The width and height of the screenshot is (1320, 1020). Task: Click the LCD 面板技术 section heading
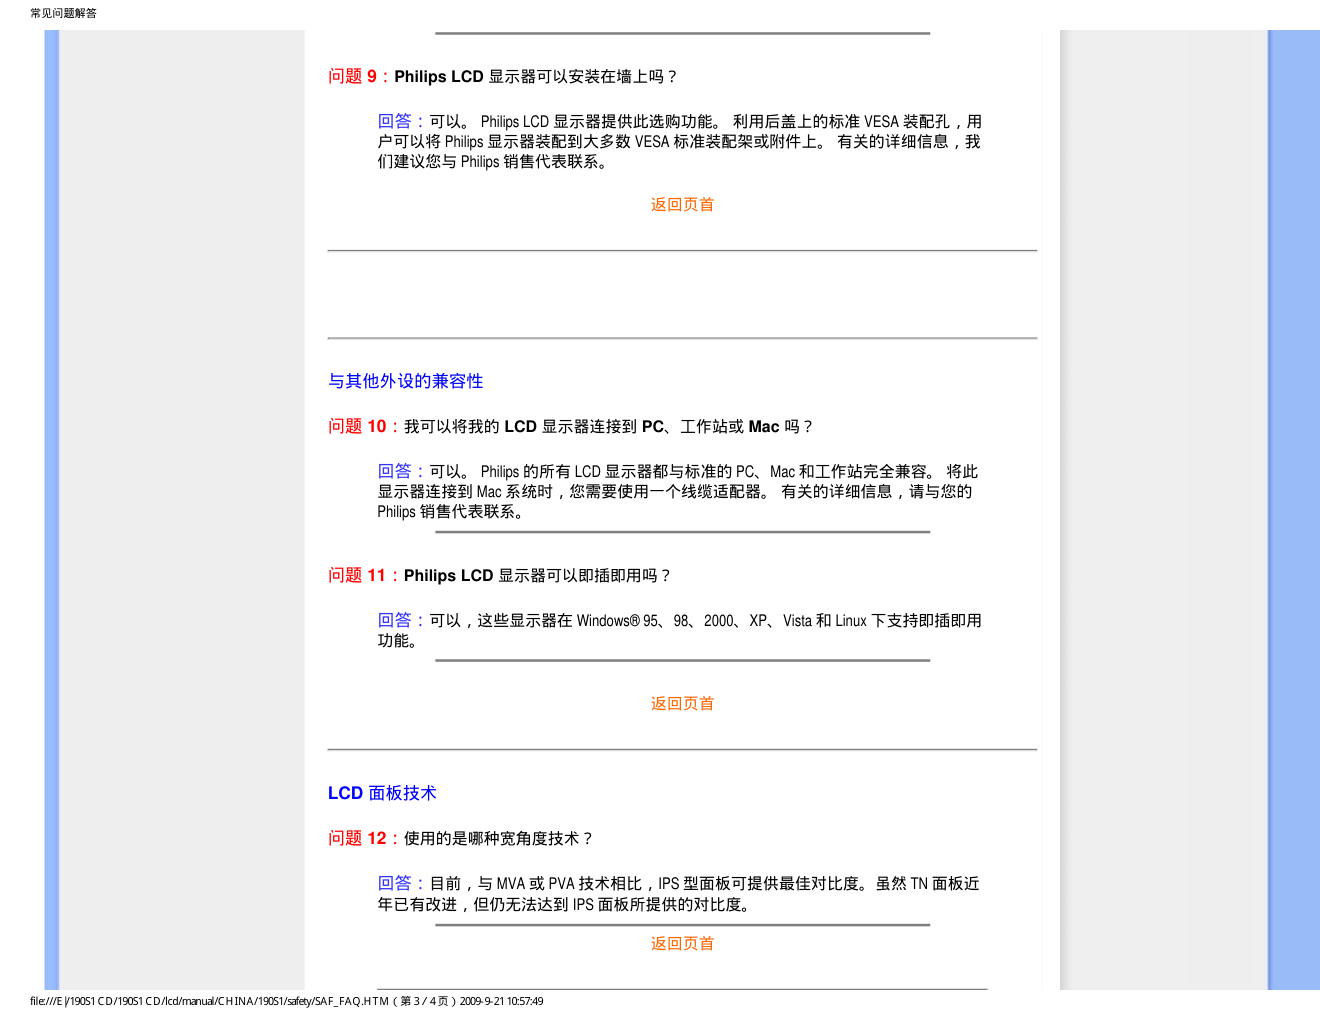[382, 793]
